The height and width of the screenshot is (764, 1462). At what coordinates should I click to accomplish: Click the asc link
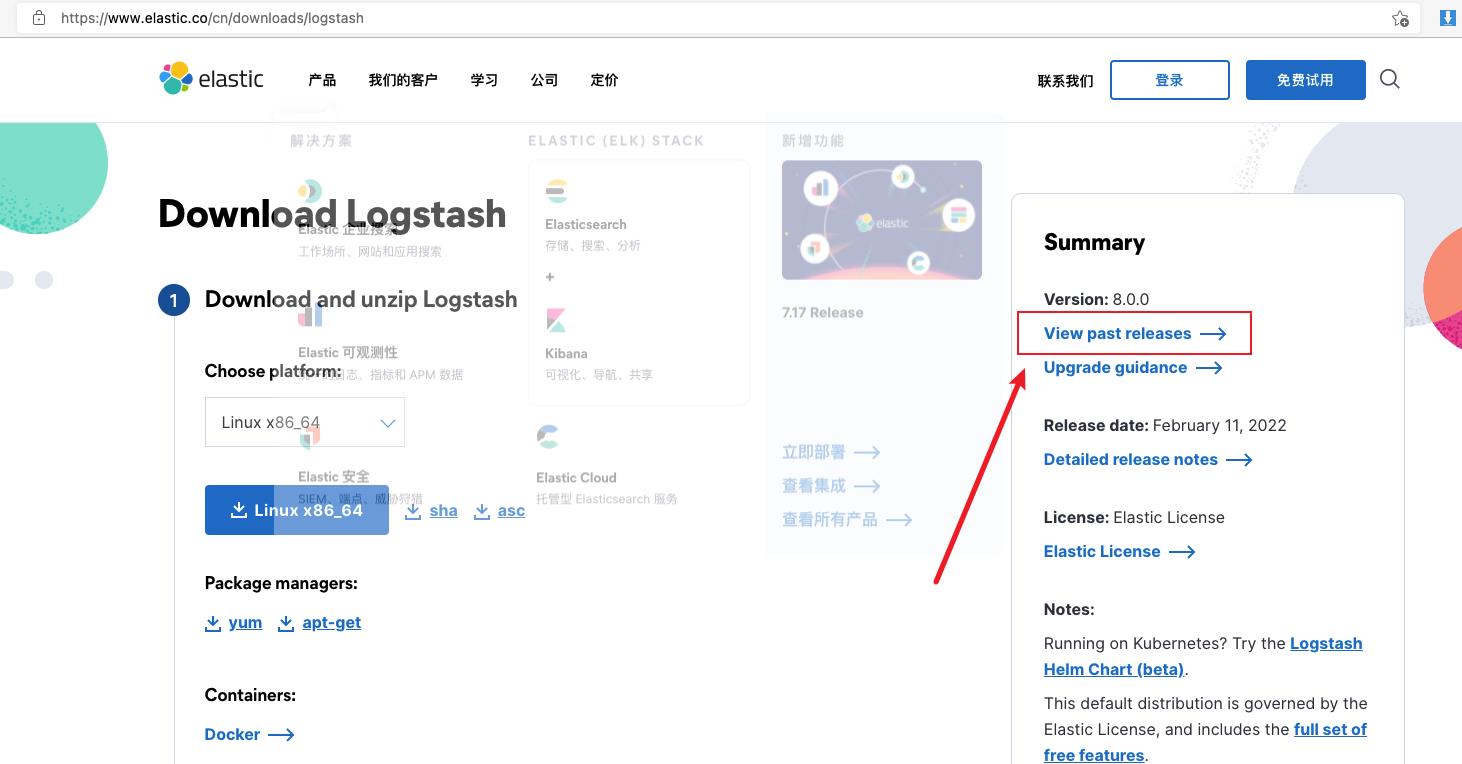(511, 511)
